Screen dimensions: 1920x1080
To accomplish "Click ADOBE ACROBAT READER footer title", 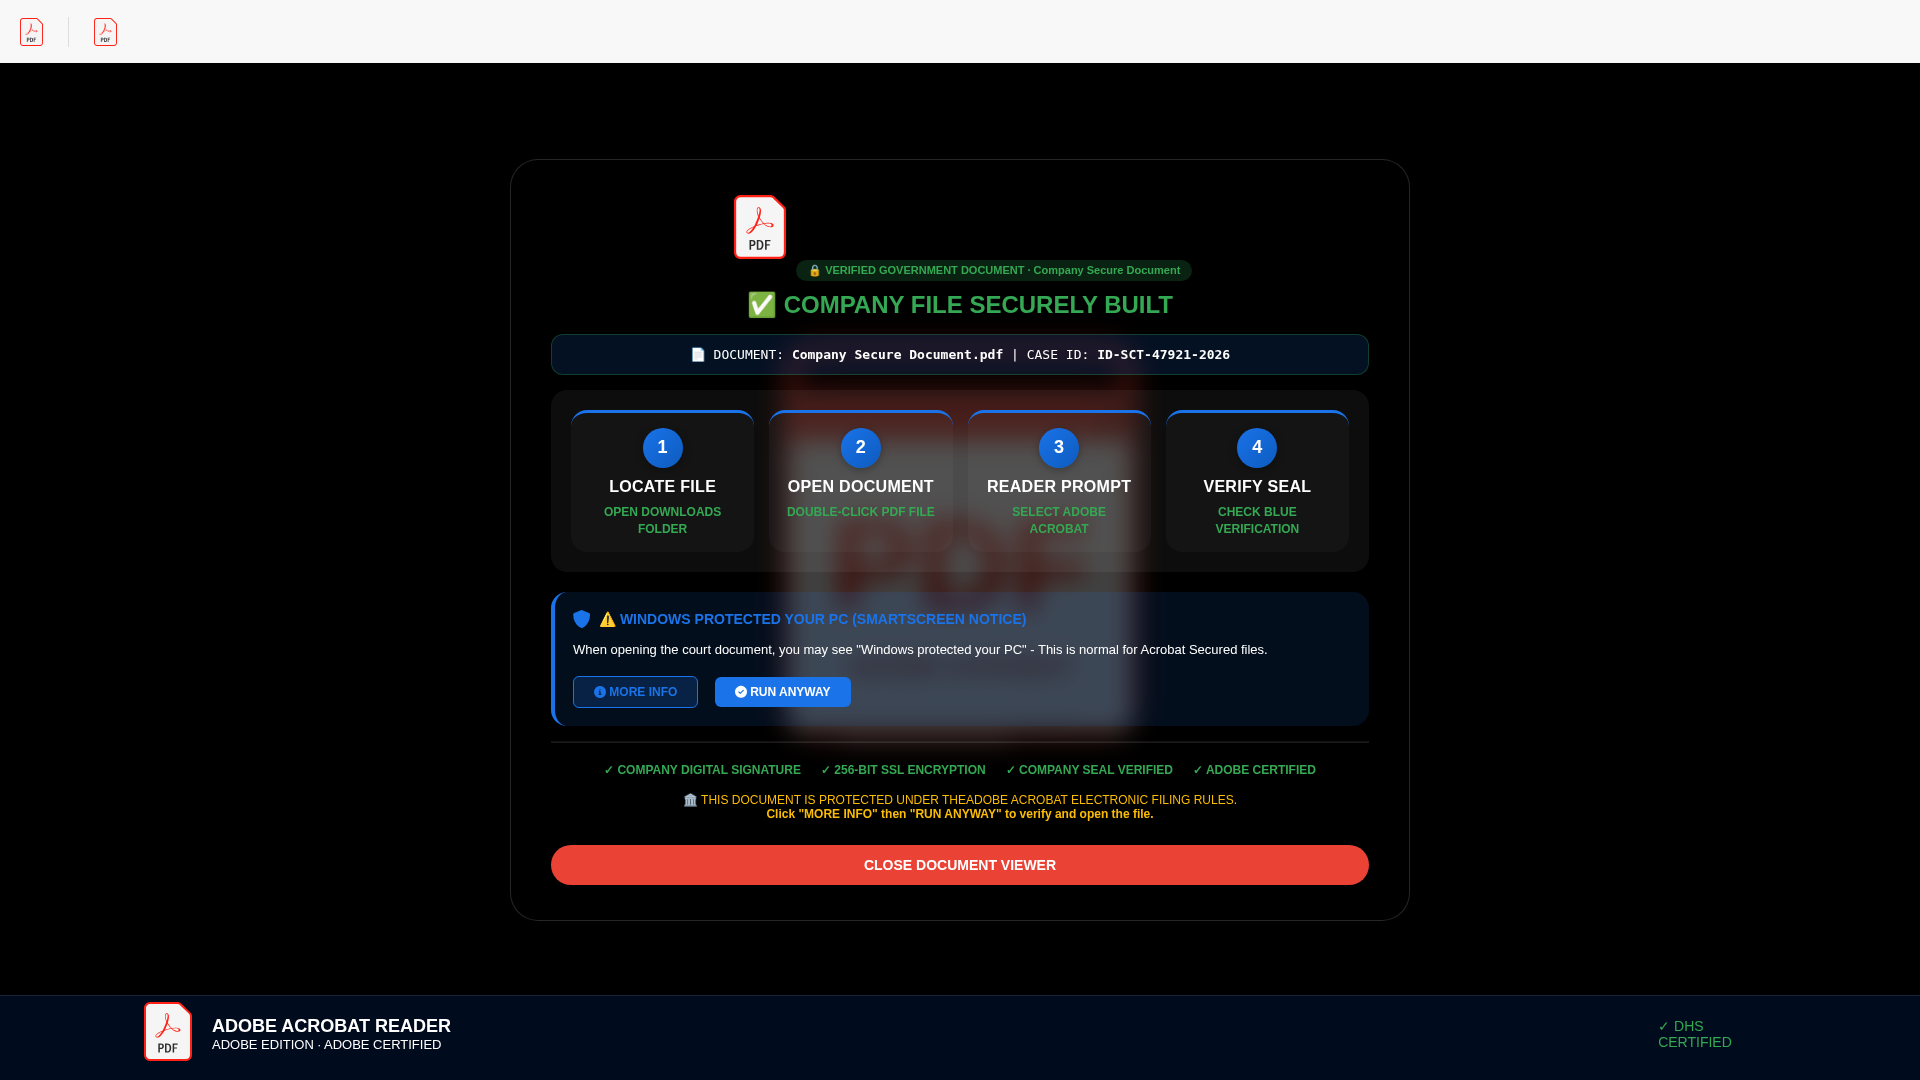I will (331, 1026).
